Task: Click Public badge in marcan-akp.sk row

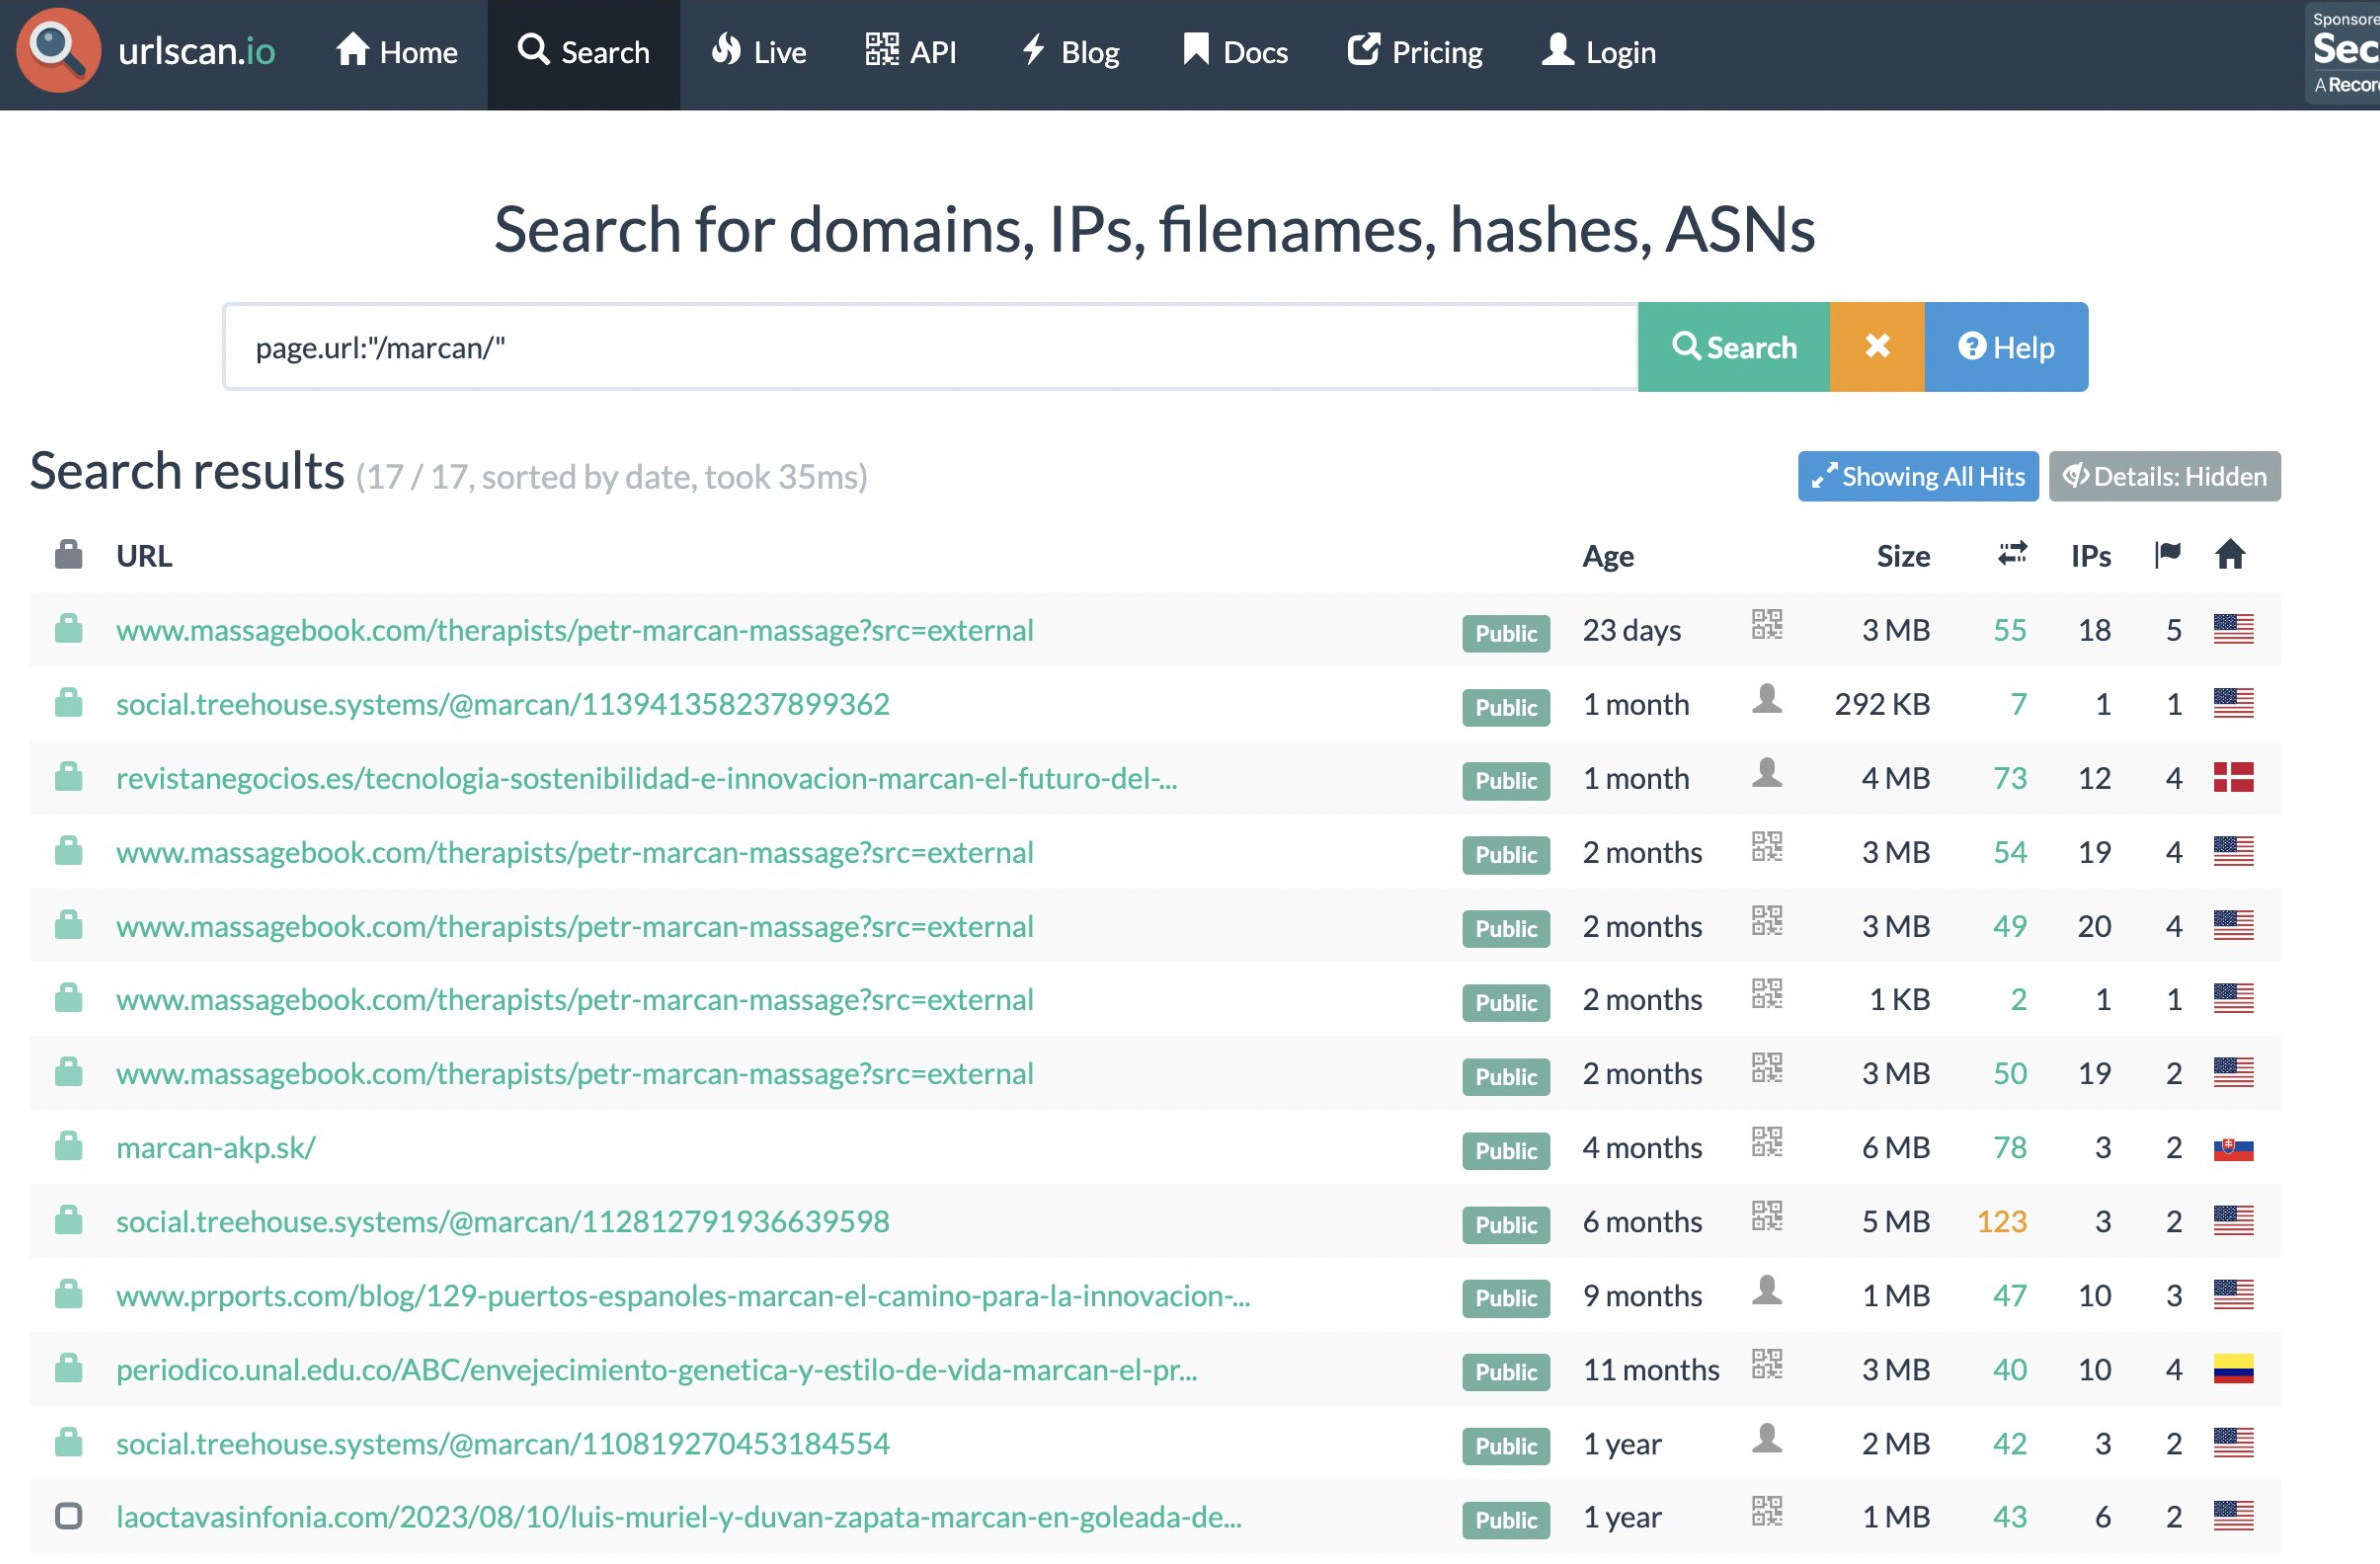Action: (x=1506, y=1152)
